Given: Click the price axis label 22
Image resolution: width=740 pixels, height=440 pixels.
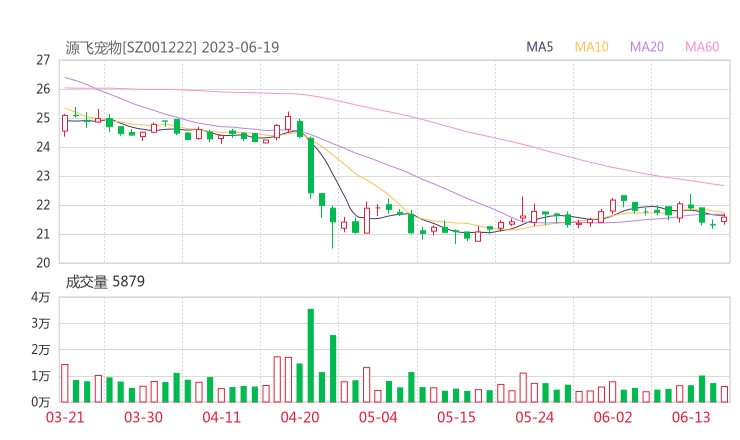Looking at the screenshot, I should click(x=43, y=205).
